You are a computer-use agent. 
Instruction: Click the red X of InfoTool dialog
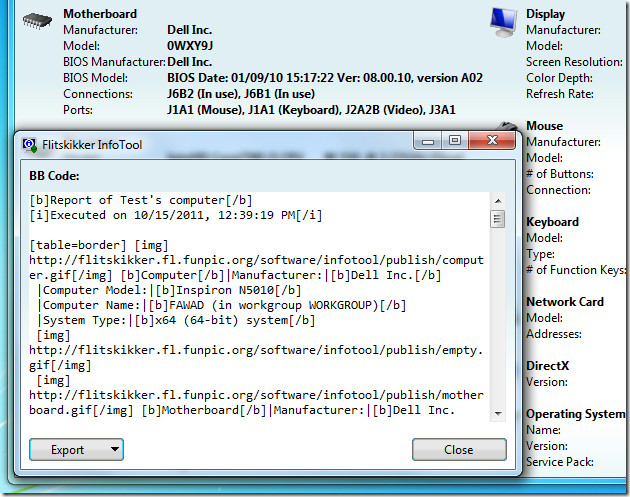pos(492,140)
